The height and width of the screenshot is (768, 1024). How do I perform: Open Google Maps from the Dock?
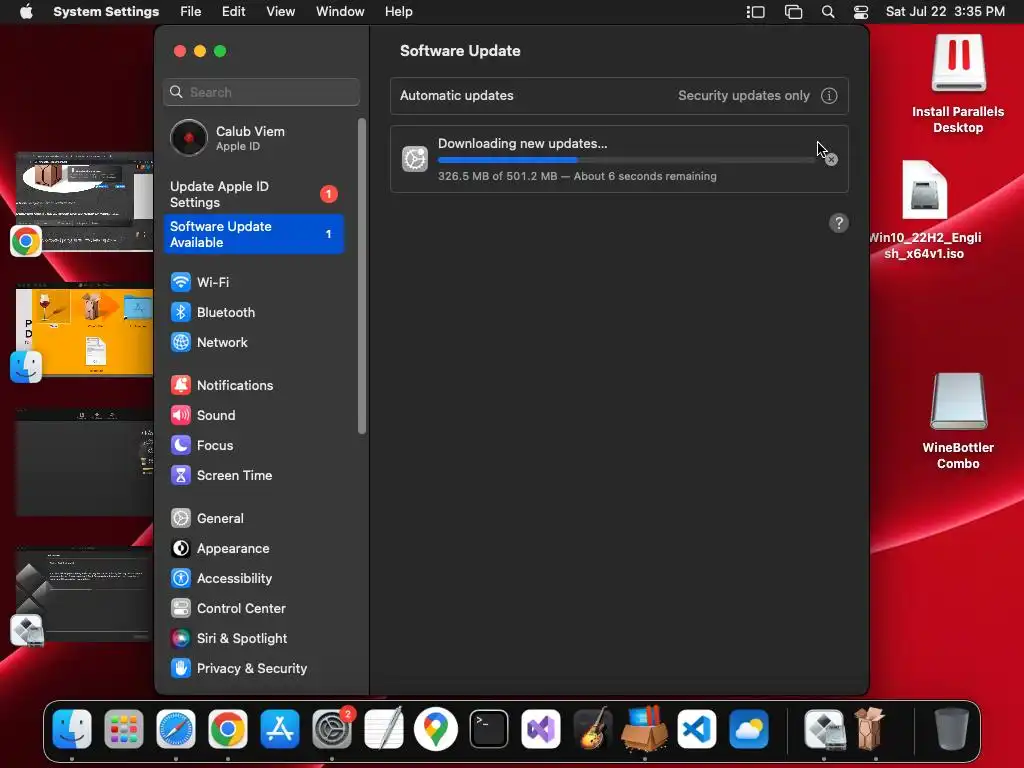[436, 729]
